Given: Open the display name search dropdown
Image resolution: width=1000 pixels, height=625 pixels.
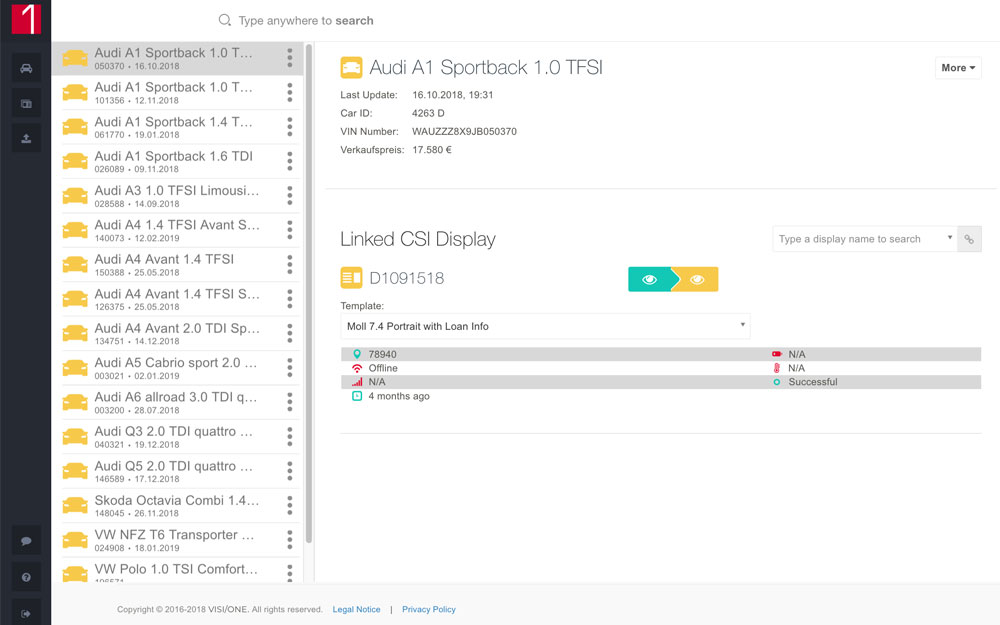Looking at the screenshot, I should 865,239.
